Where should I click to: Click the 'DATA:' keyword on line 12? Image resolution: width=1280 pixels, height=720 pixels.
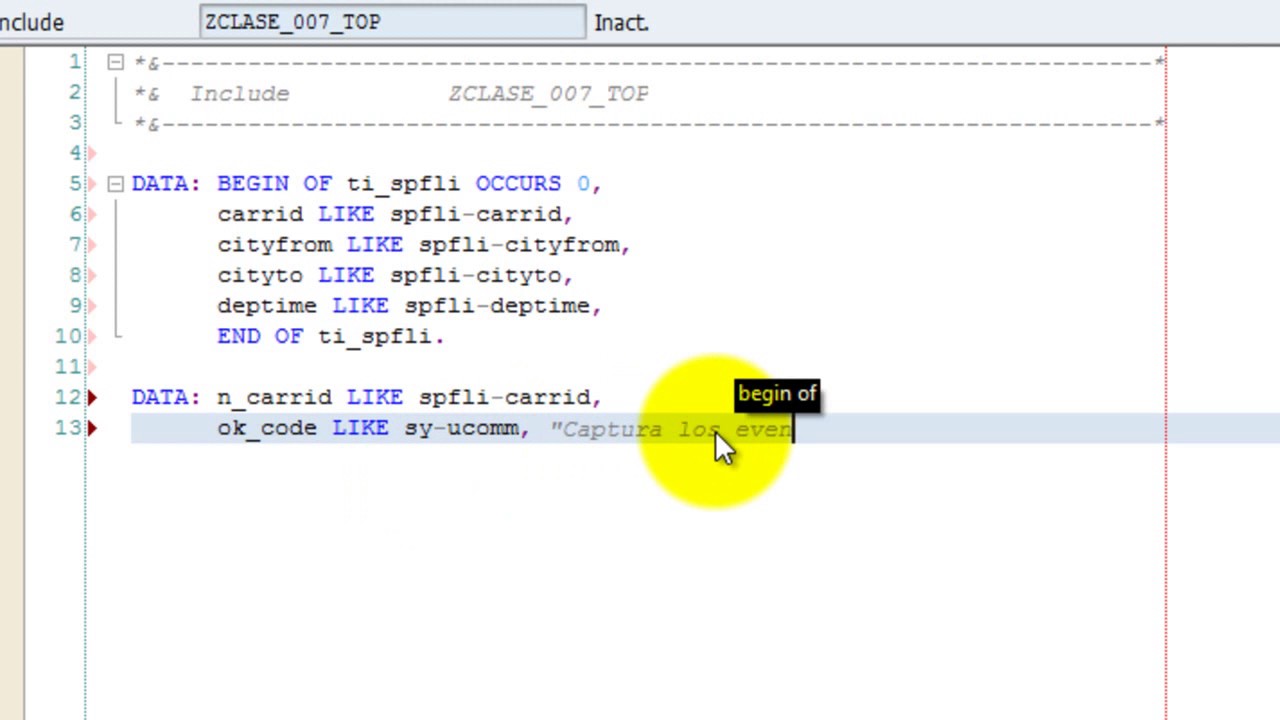166,398
